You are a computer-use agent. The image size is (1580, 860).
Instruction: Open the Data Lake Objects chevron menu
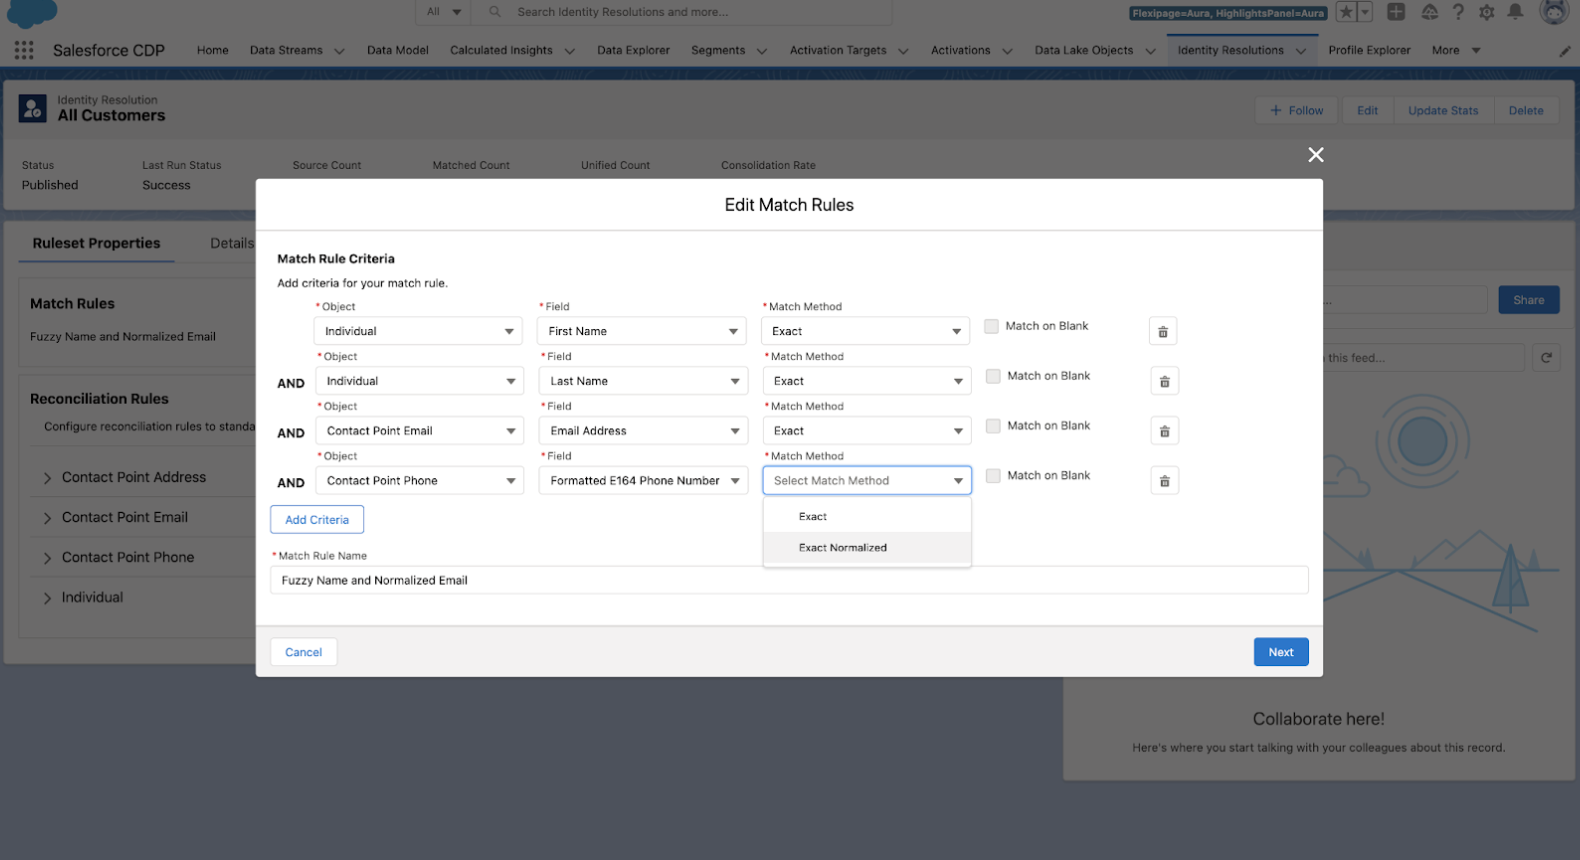tap(1150, 51)
